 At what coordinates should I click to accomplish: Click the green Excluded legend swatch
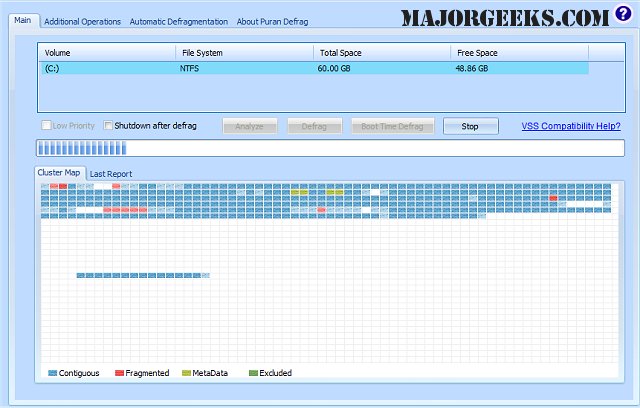click(x=253, y=373)
